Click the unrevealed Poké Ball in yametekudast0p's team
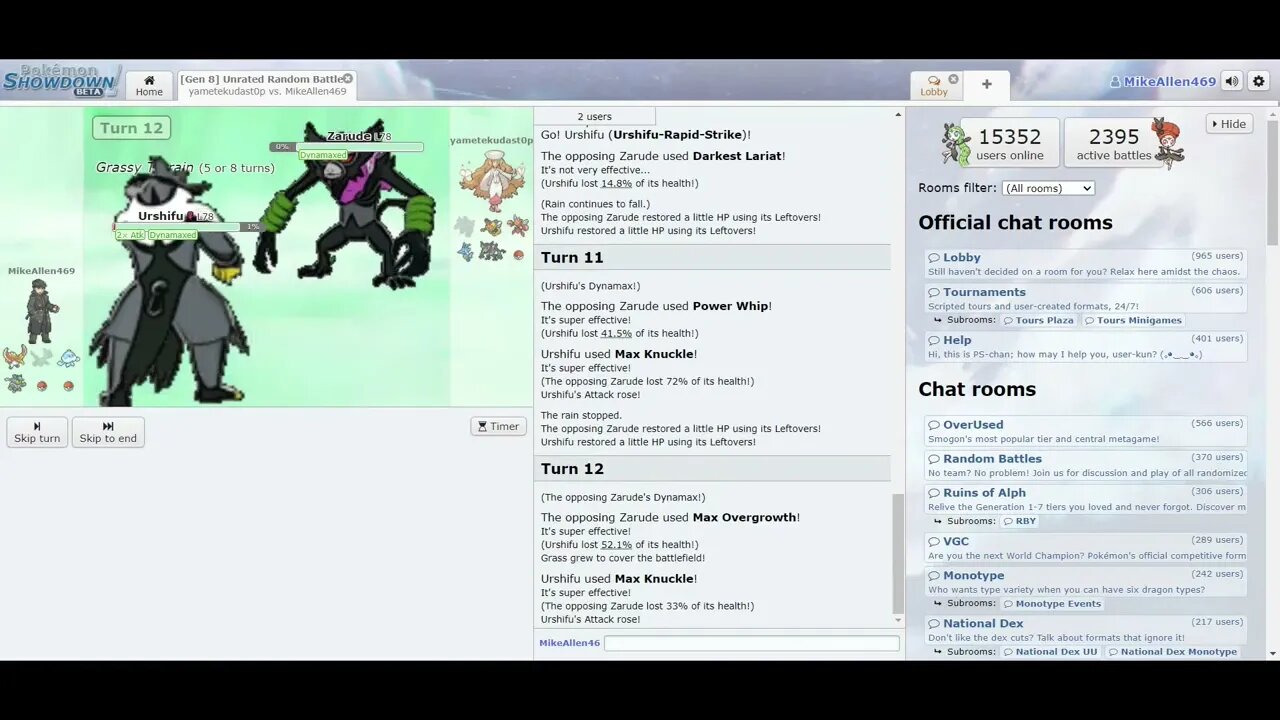Viewport: 1280px width, 720px height. (x=518, y=254)
